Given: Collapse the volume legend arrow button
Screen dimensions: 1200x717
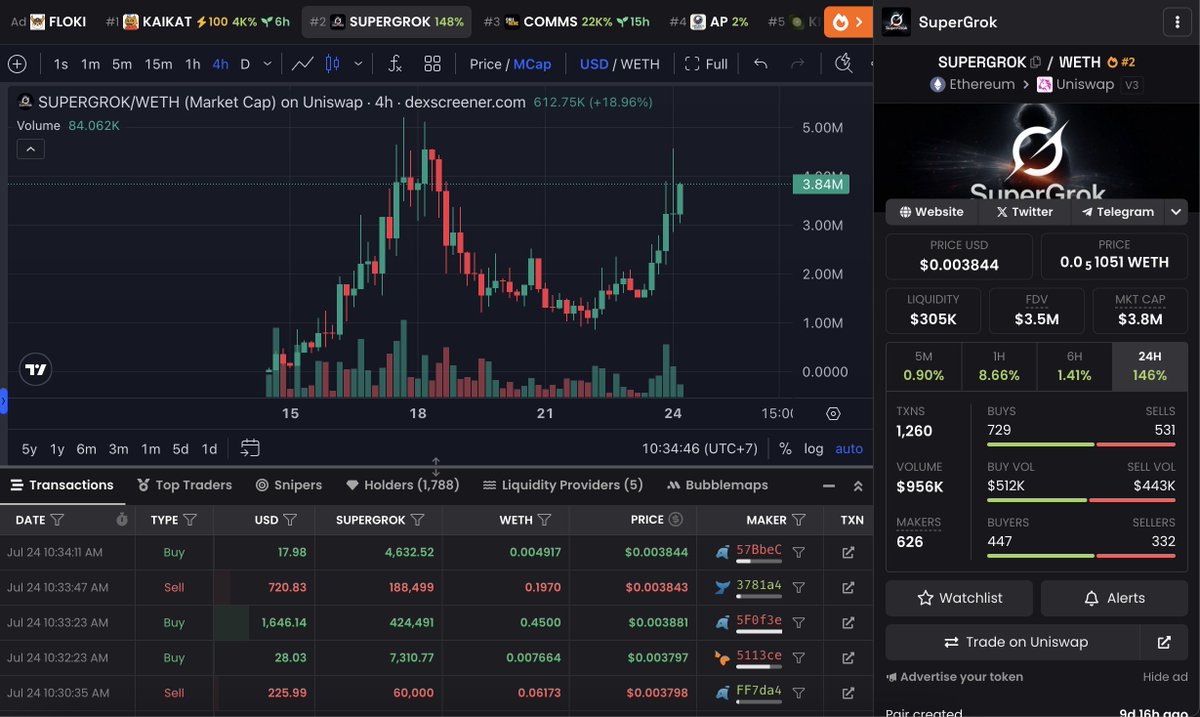Looking at the screenshot, I should click(x=30, y=149).
